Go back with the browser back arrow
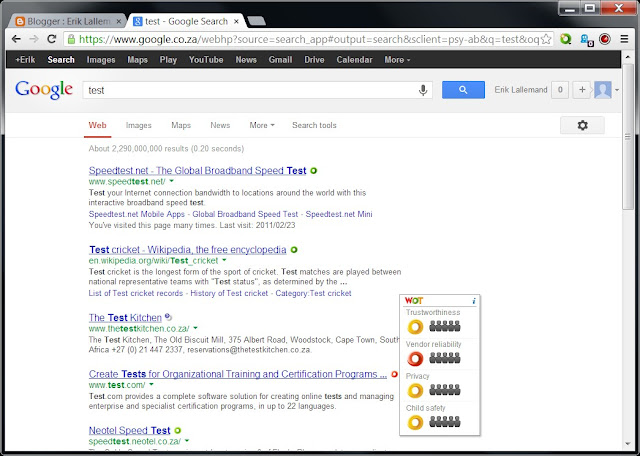The image size is (640, 456). pyautogui.click(x=16, y=39)
